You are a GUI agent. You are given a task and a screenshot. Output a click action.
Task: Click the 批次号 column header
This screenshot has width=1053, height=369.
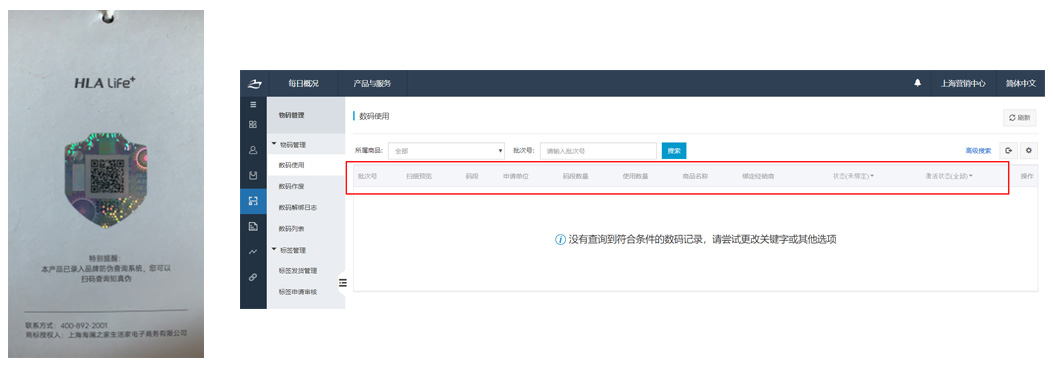(367, 175)
